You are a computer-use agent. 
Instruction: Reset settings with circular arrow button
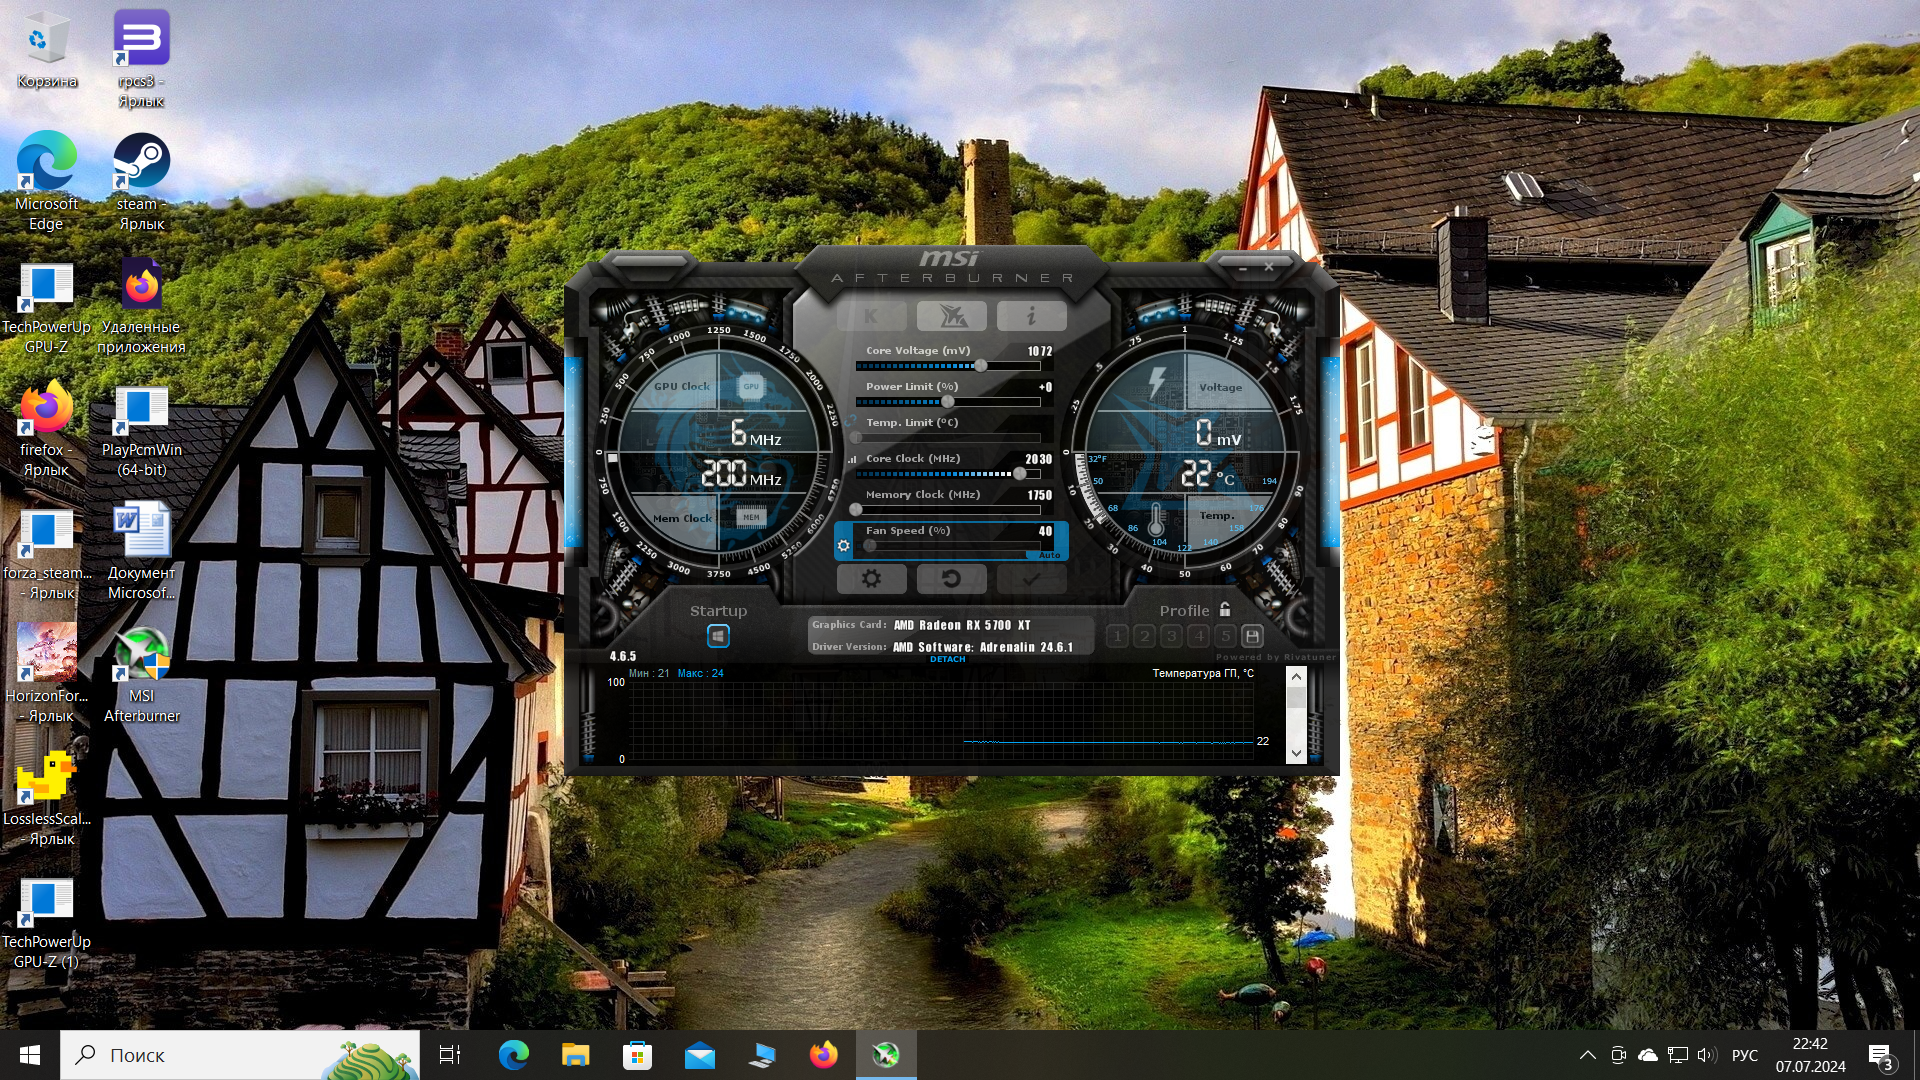(x=951, y=579)
